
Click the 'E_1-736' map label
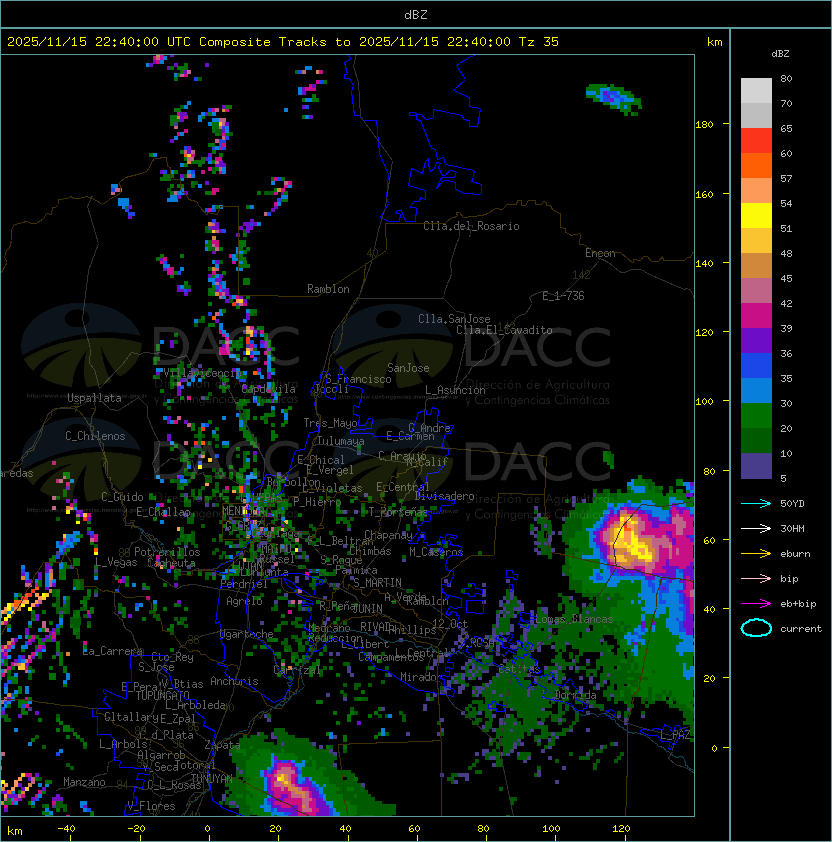[x=563, y=296]
